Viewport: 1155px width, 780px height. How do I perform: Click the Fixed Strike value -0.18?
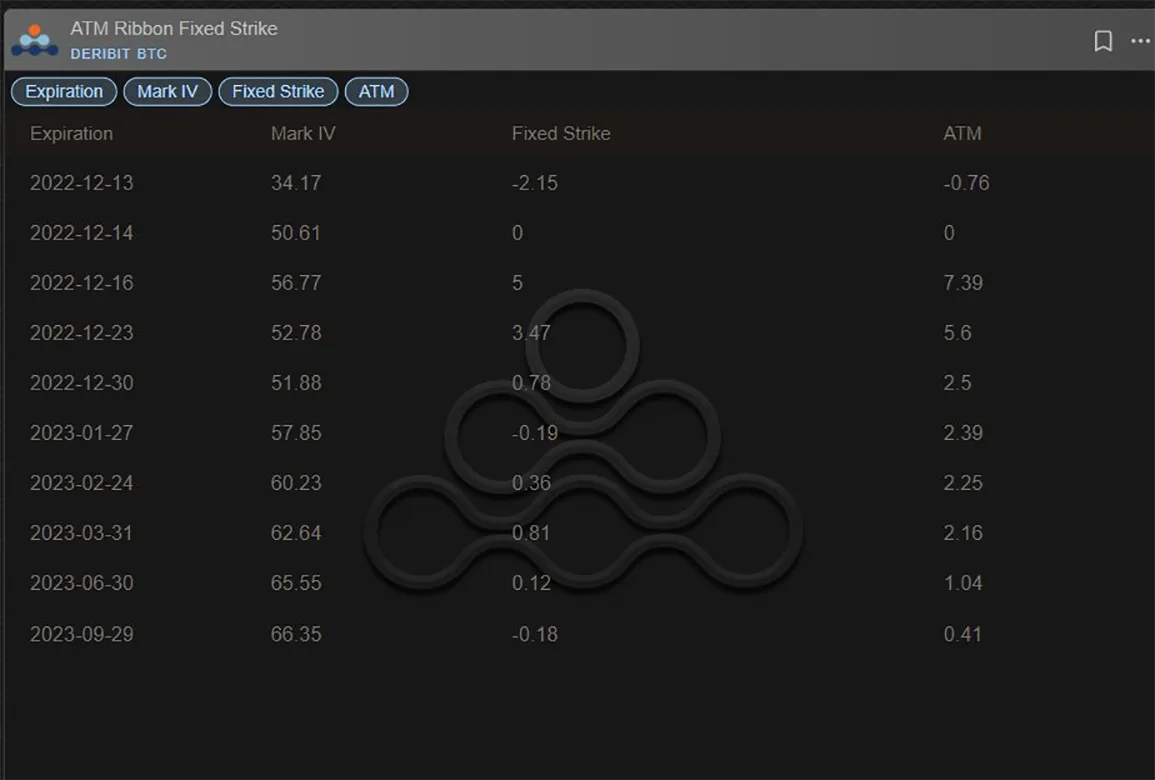tap(535, 634)
